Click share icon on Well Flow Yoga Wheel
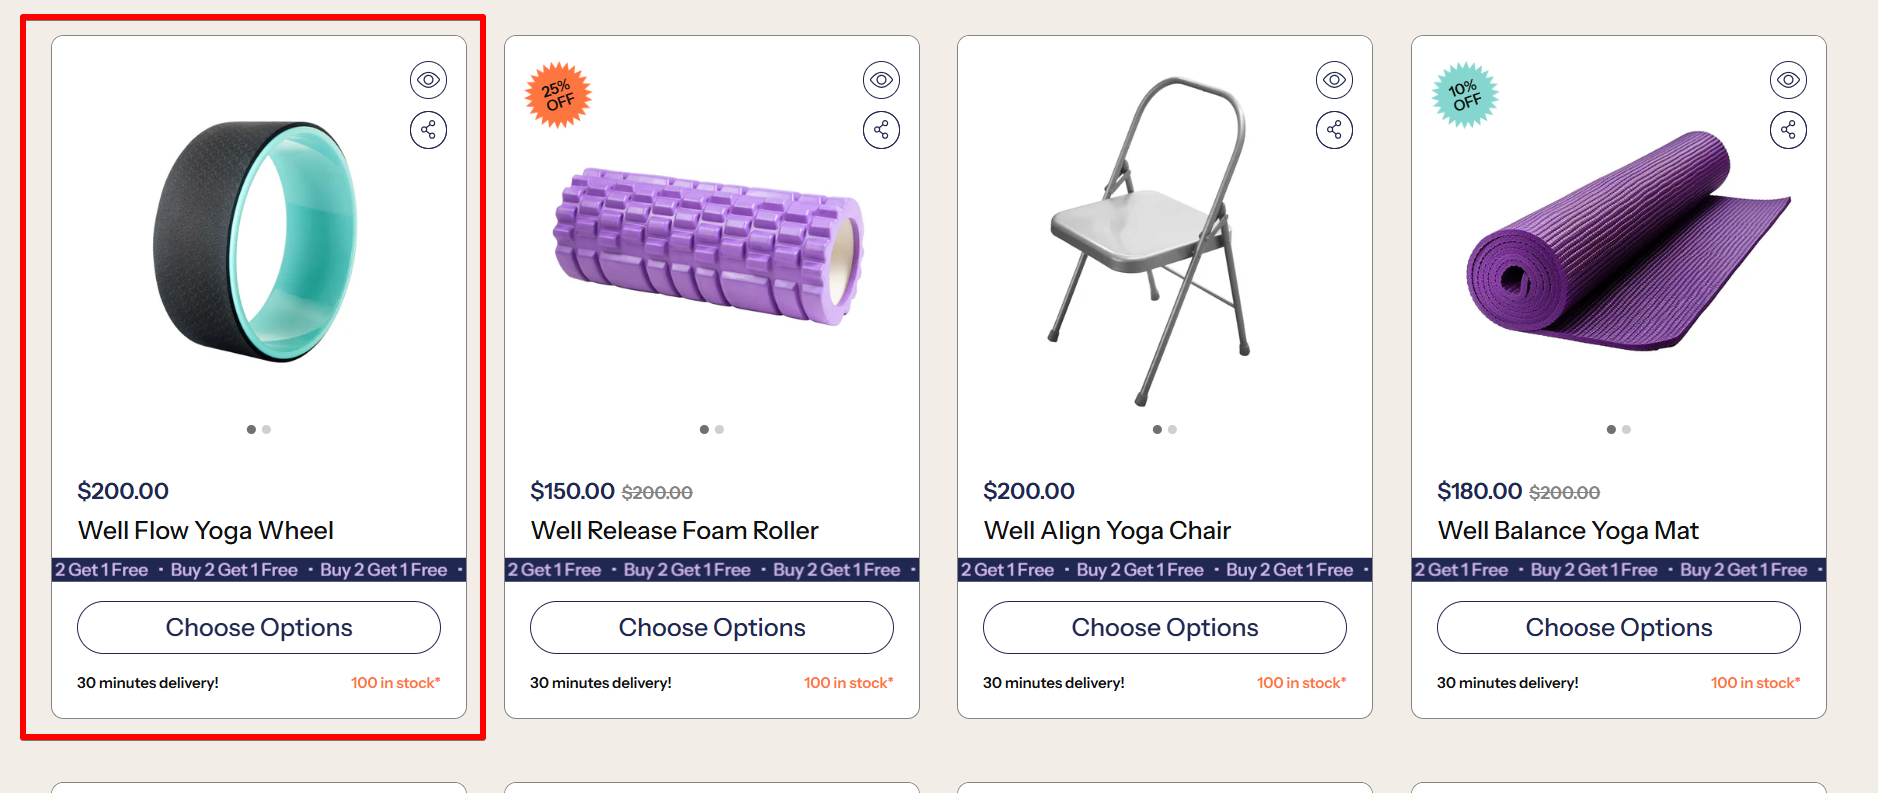This screenshot has width=1878, height=793. 428,130
